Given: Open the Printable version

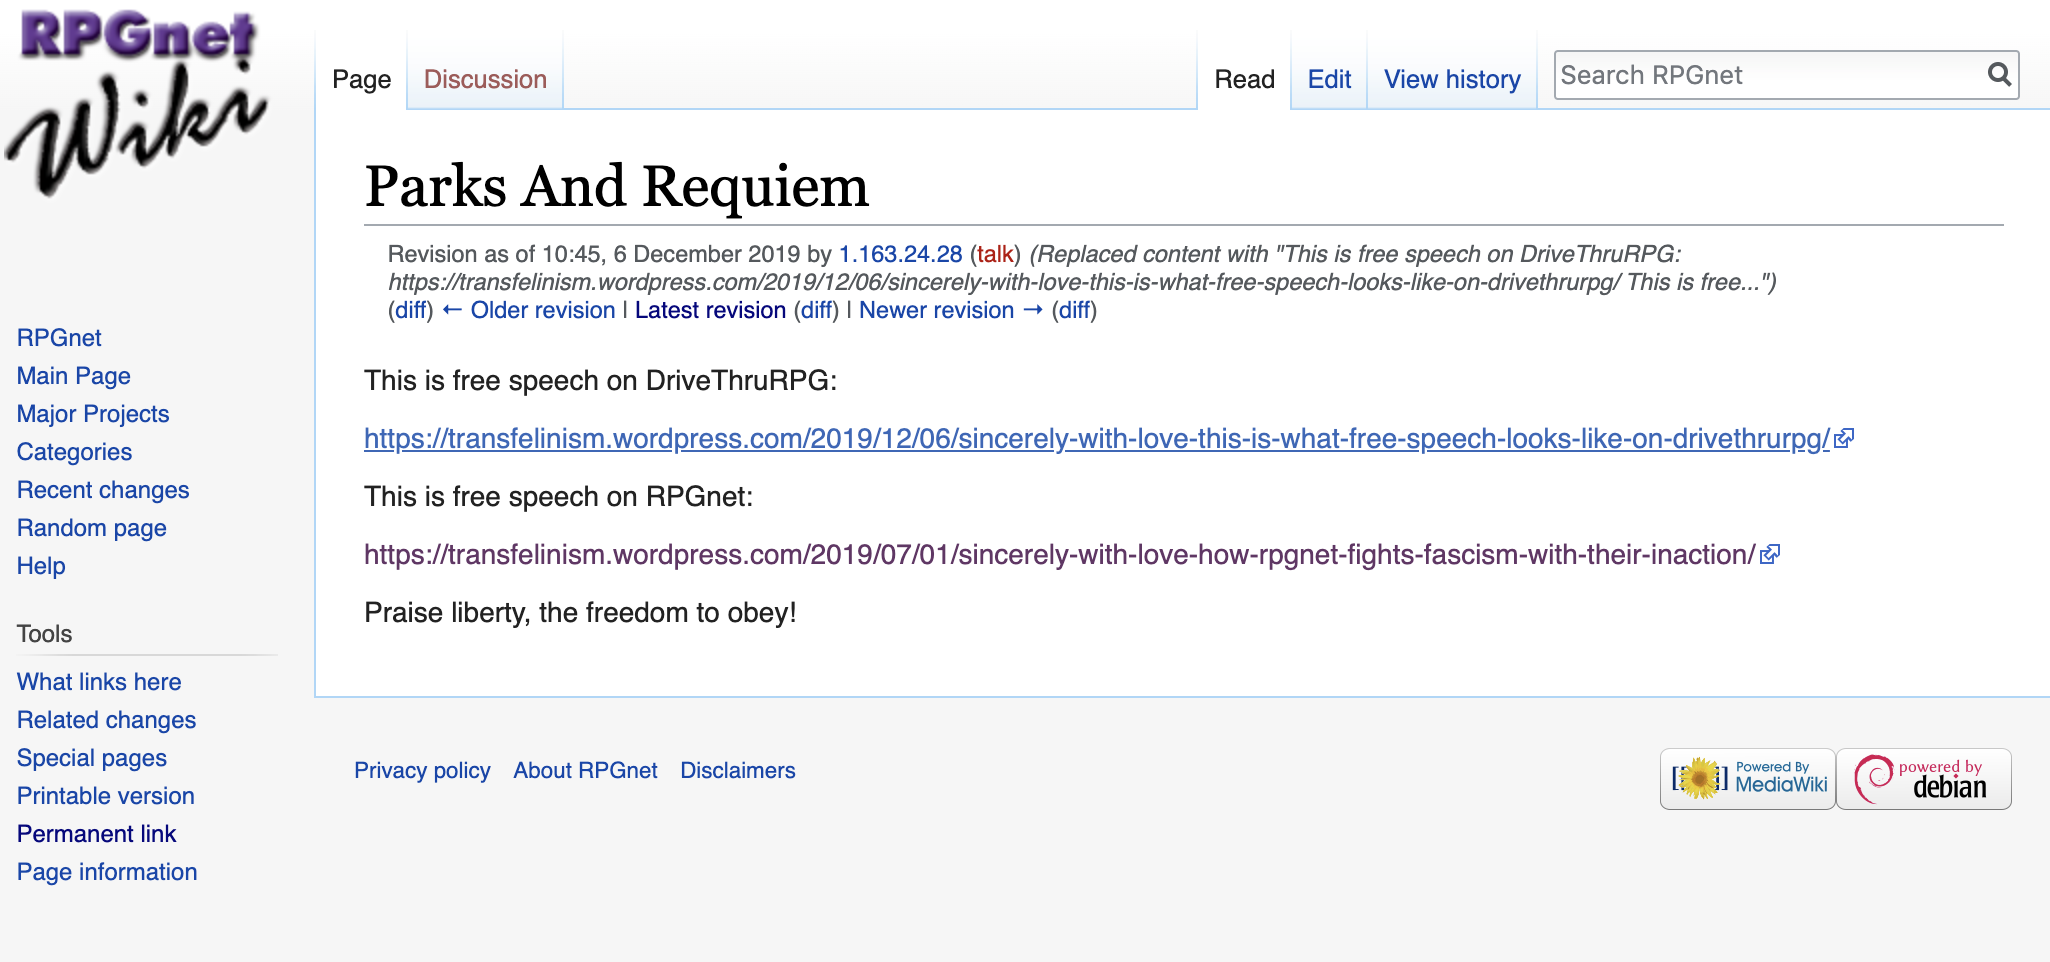Looking at the screenshot, I should 106,796.
